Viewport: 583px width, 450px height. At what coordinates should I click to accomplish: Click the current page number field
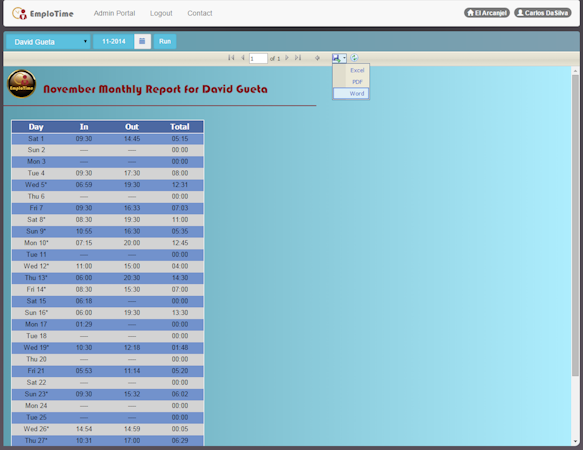click(x=258, y=58)
